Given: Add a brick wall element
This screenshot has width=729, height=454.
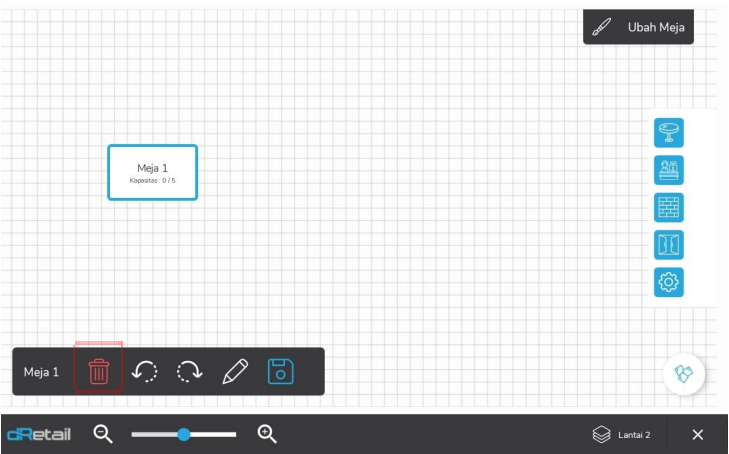Looking at the screenshot, I should coord(668,207).
